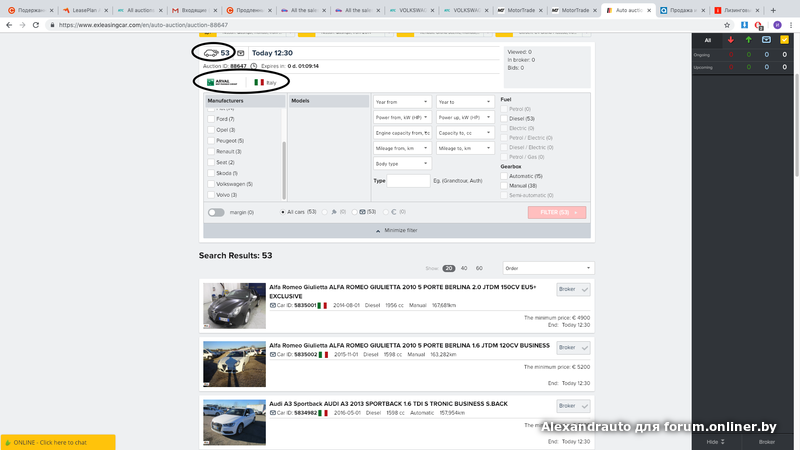This screenshot has width=800, height=450.
Task: Open the Mileage to km dropdown
Action: (465, 148)
